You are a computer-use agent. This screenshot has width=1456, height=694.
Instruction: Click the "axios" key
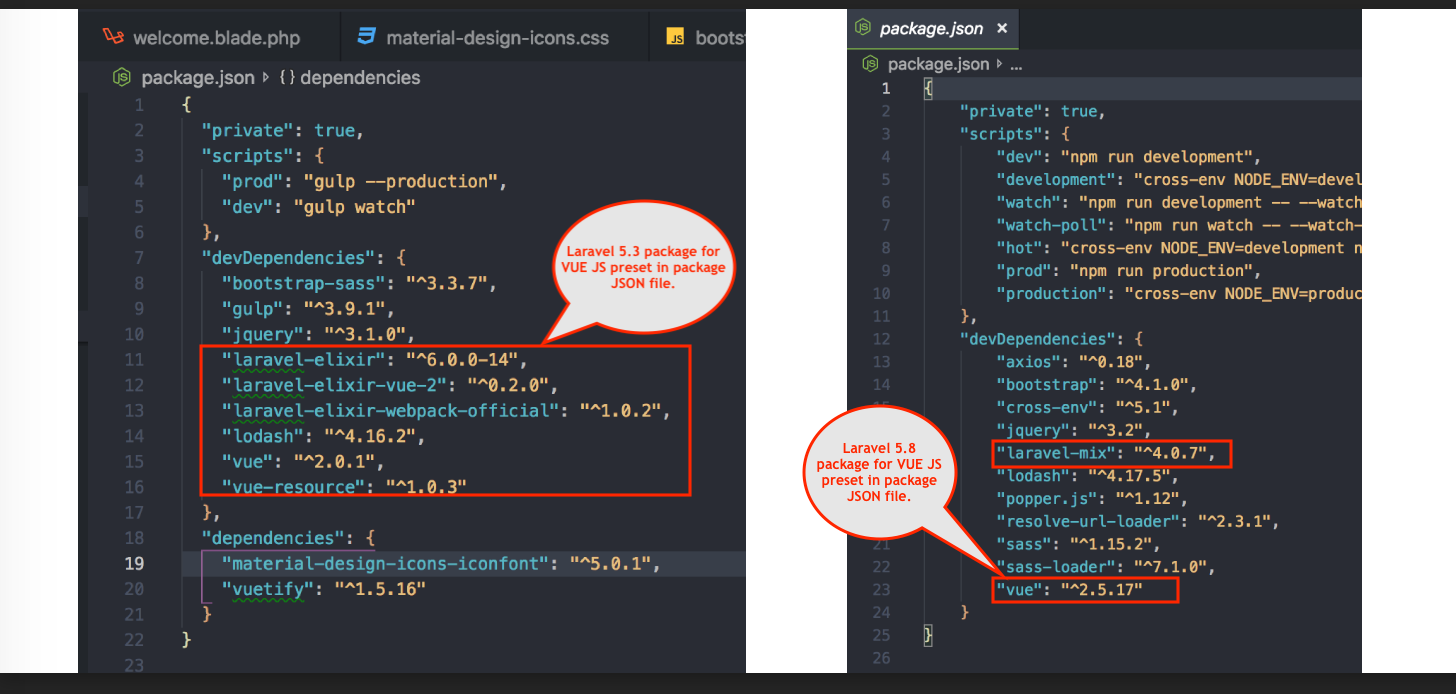click(1029, 362)
